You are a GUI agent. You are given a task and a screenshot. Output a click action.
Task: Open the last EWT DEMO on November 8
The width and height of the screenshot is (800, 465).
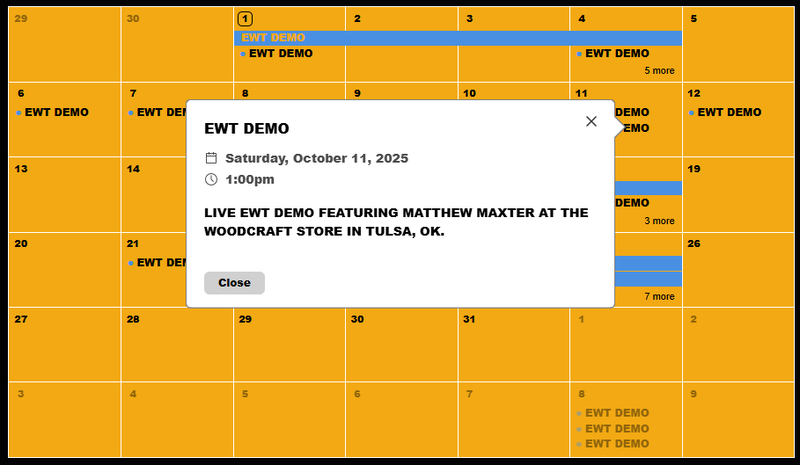(x=616, y=444)
